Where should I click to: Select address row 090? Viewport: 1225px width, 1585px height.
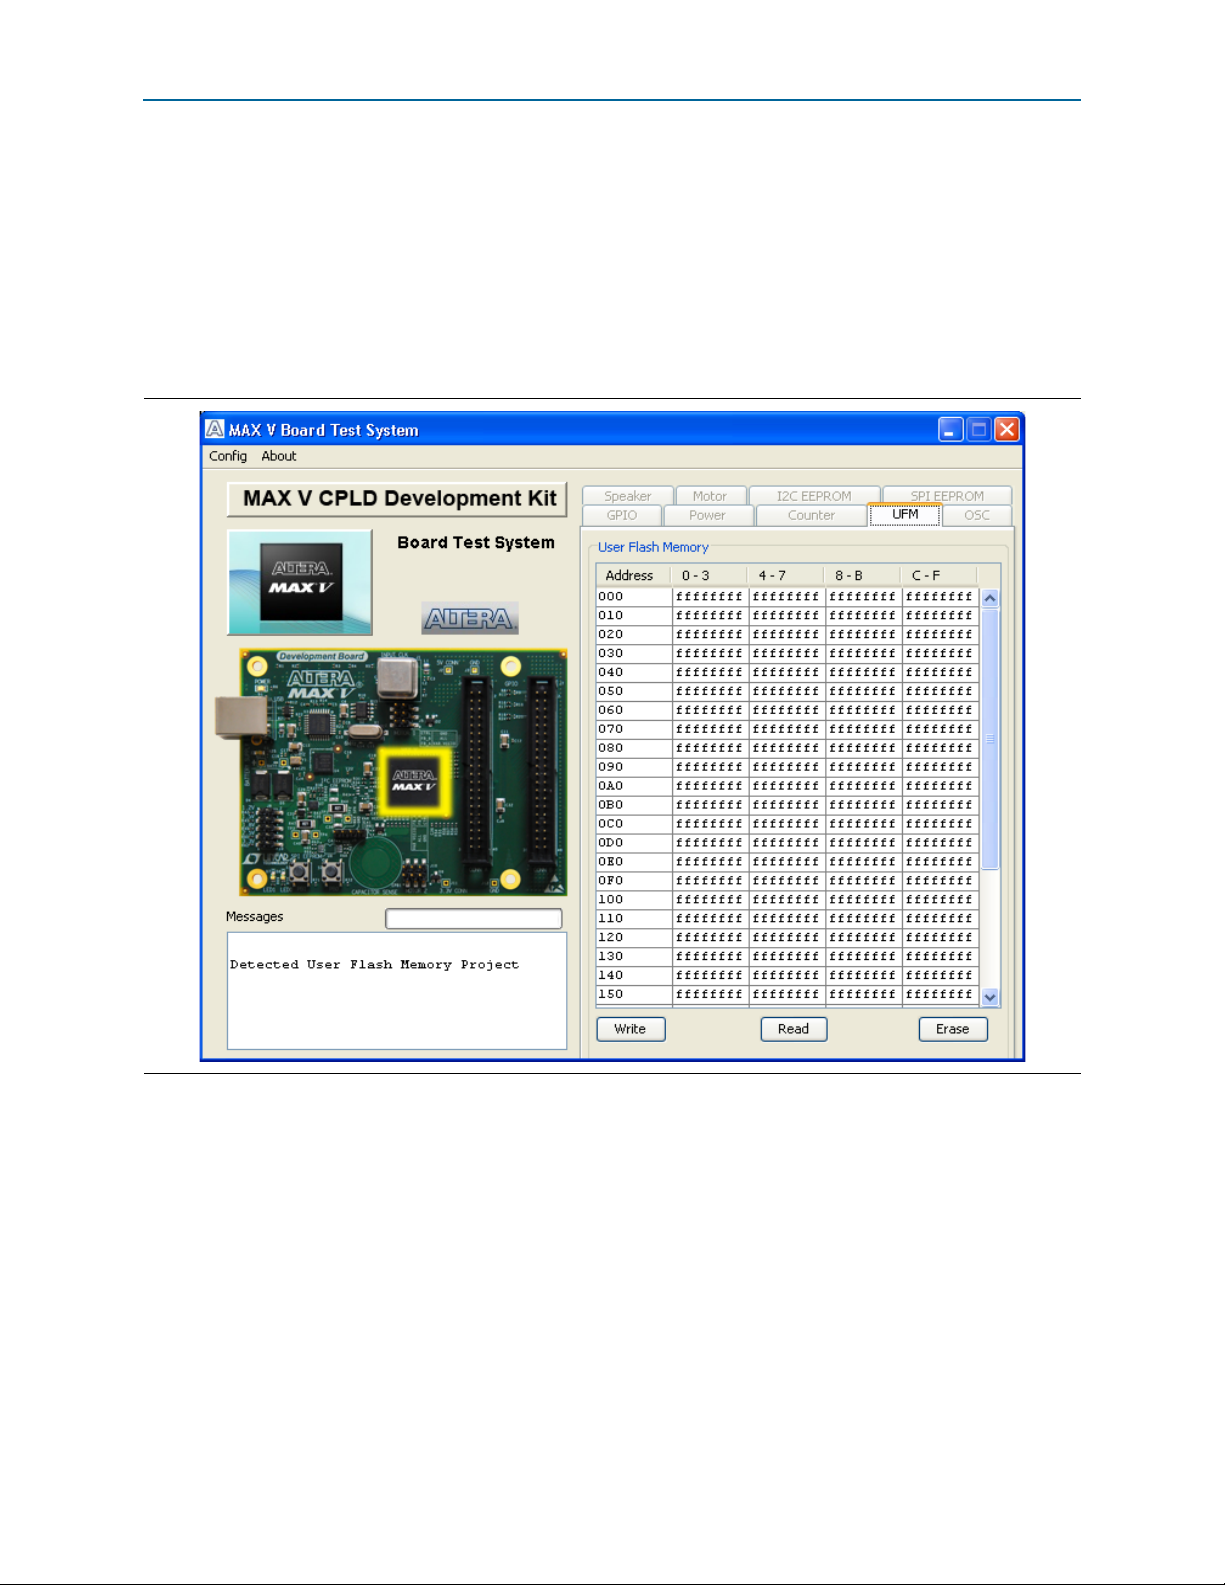[788, 768]
